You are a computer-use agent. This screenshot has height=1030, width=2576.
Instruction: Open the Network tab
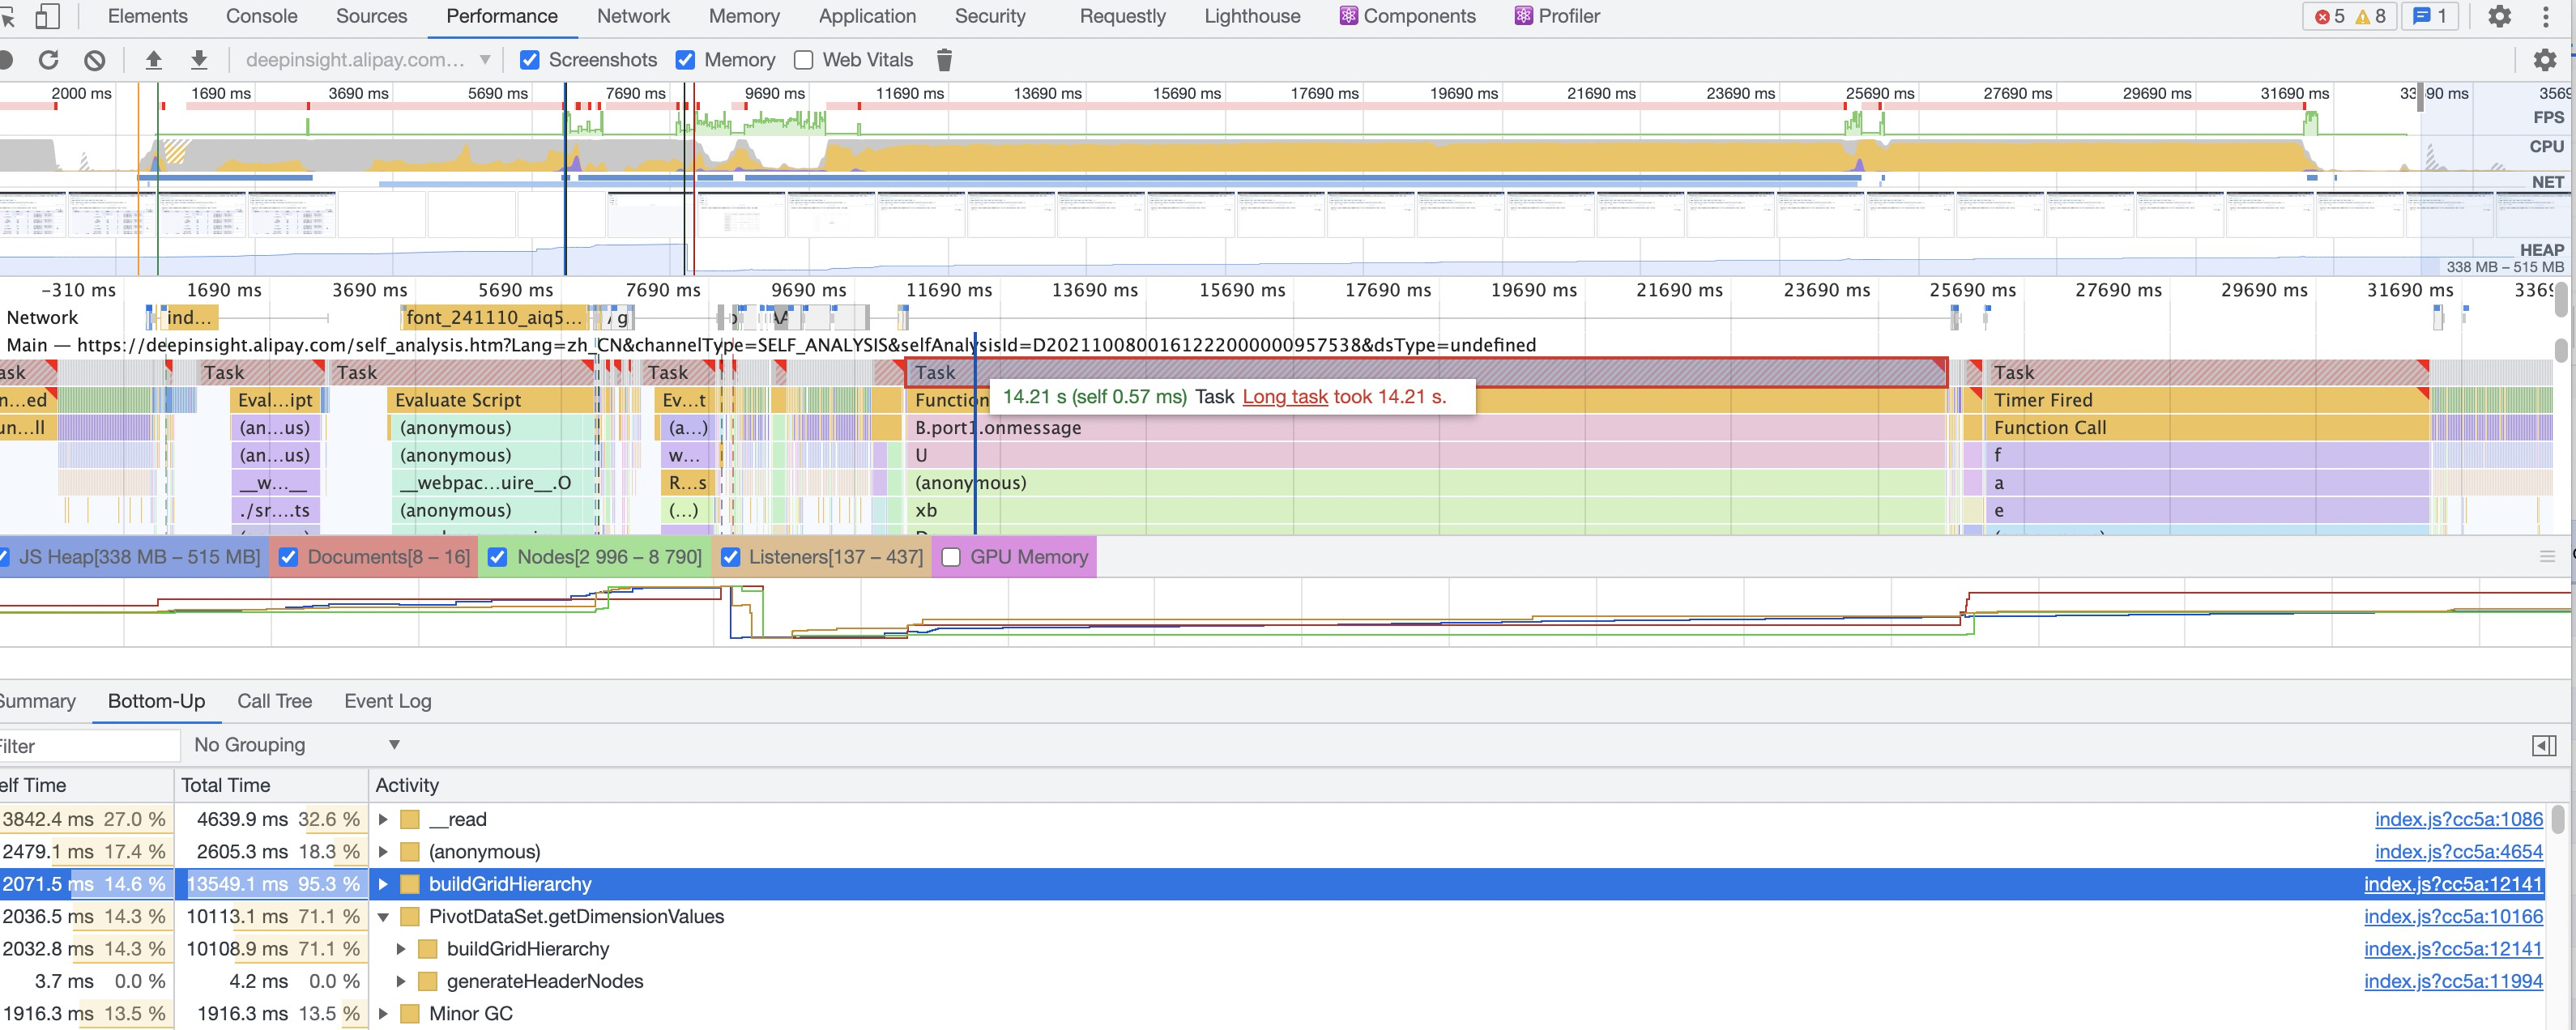pos(633,16)
